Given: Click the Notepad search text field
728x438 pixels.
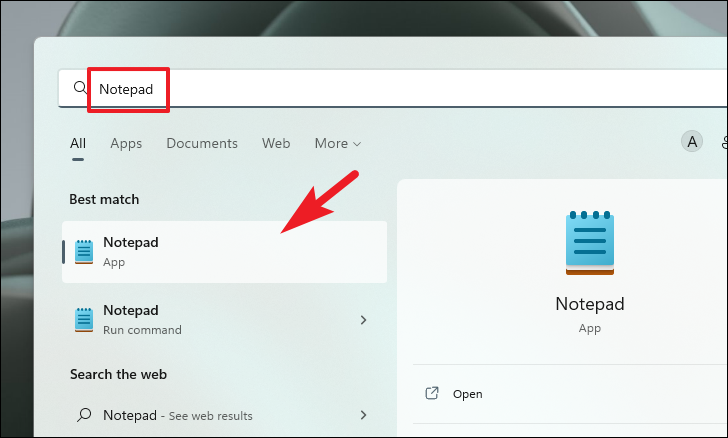Looking at the screenshot, I should (x=392, y=88).
